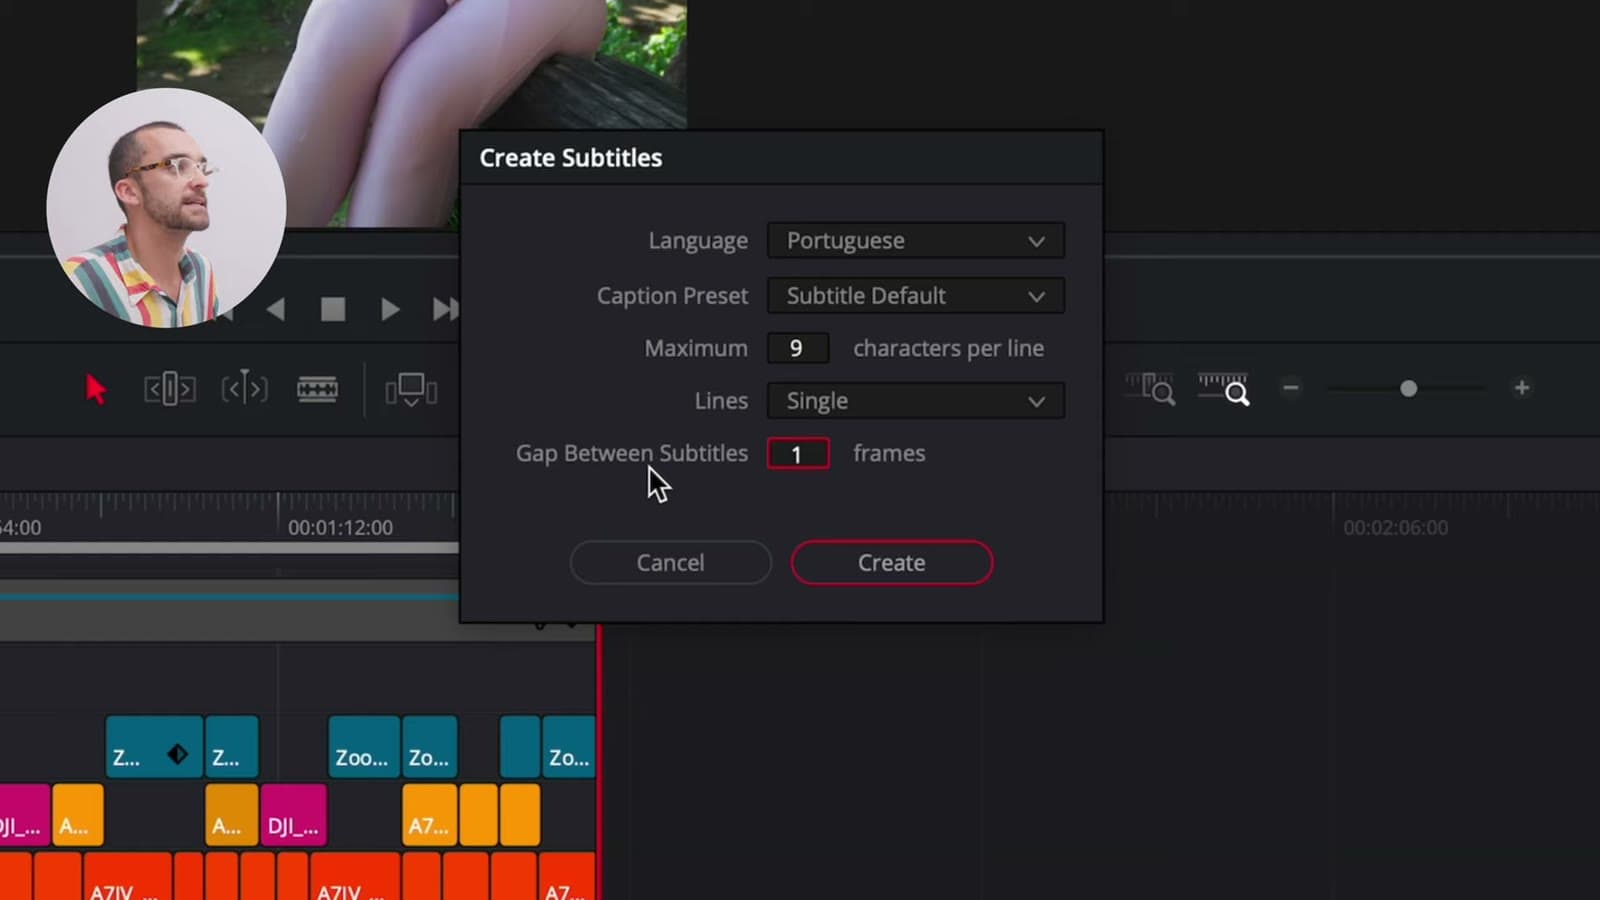Click the Cancel button

[671, 563]
